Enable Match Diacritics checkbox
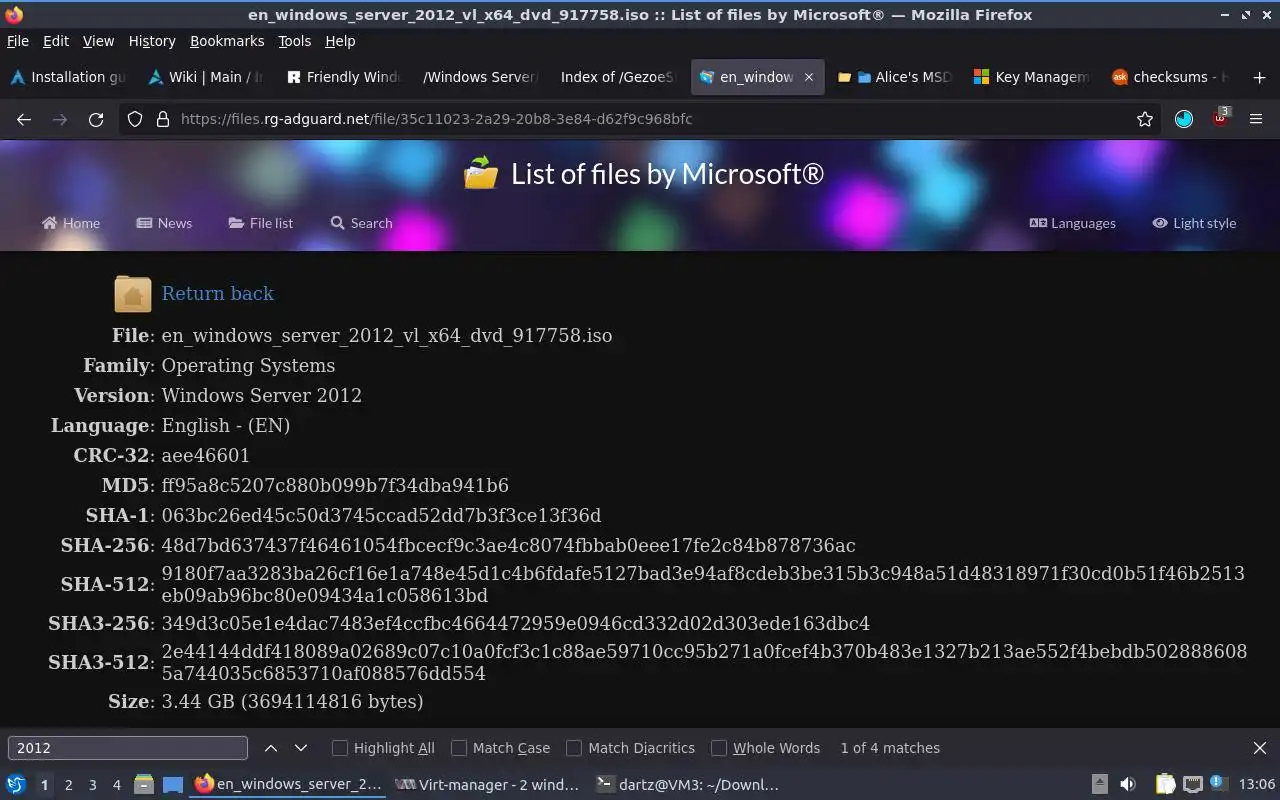 click(574, 748)
